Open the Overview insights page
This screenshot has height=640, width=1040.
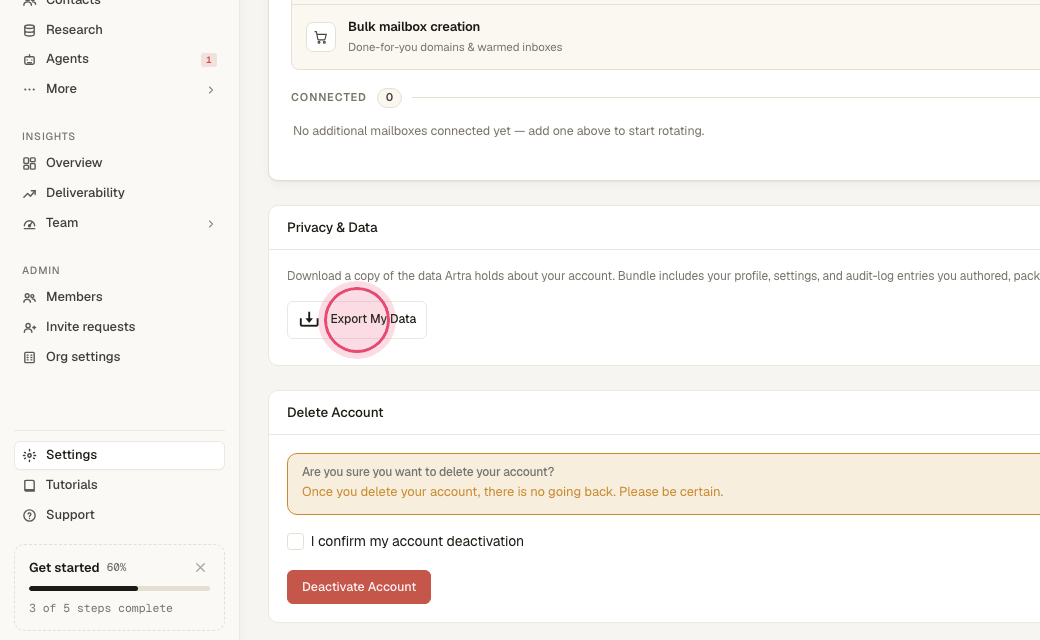pyautogui.click(x=119, y=163)
